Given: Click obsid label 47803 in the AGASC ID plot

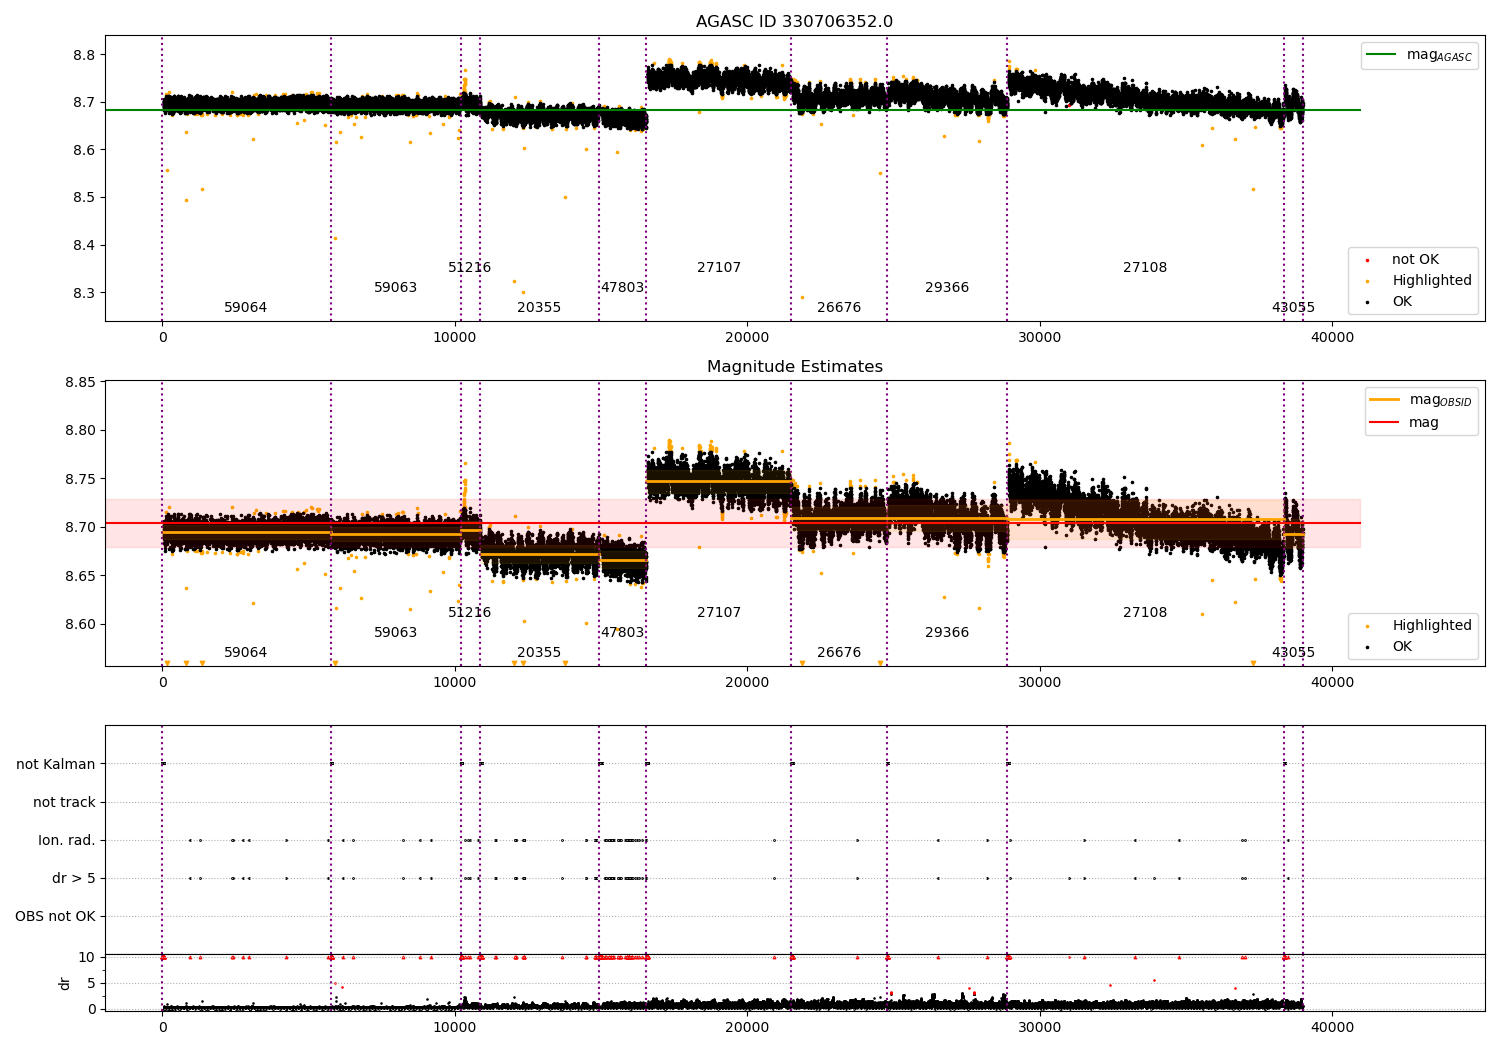Looking at the screenshot, I should click(x=622, y=288).
